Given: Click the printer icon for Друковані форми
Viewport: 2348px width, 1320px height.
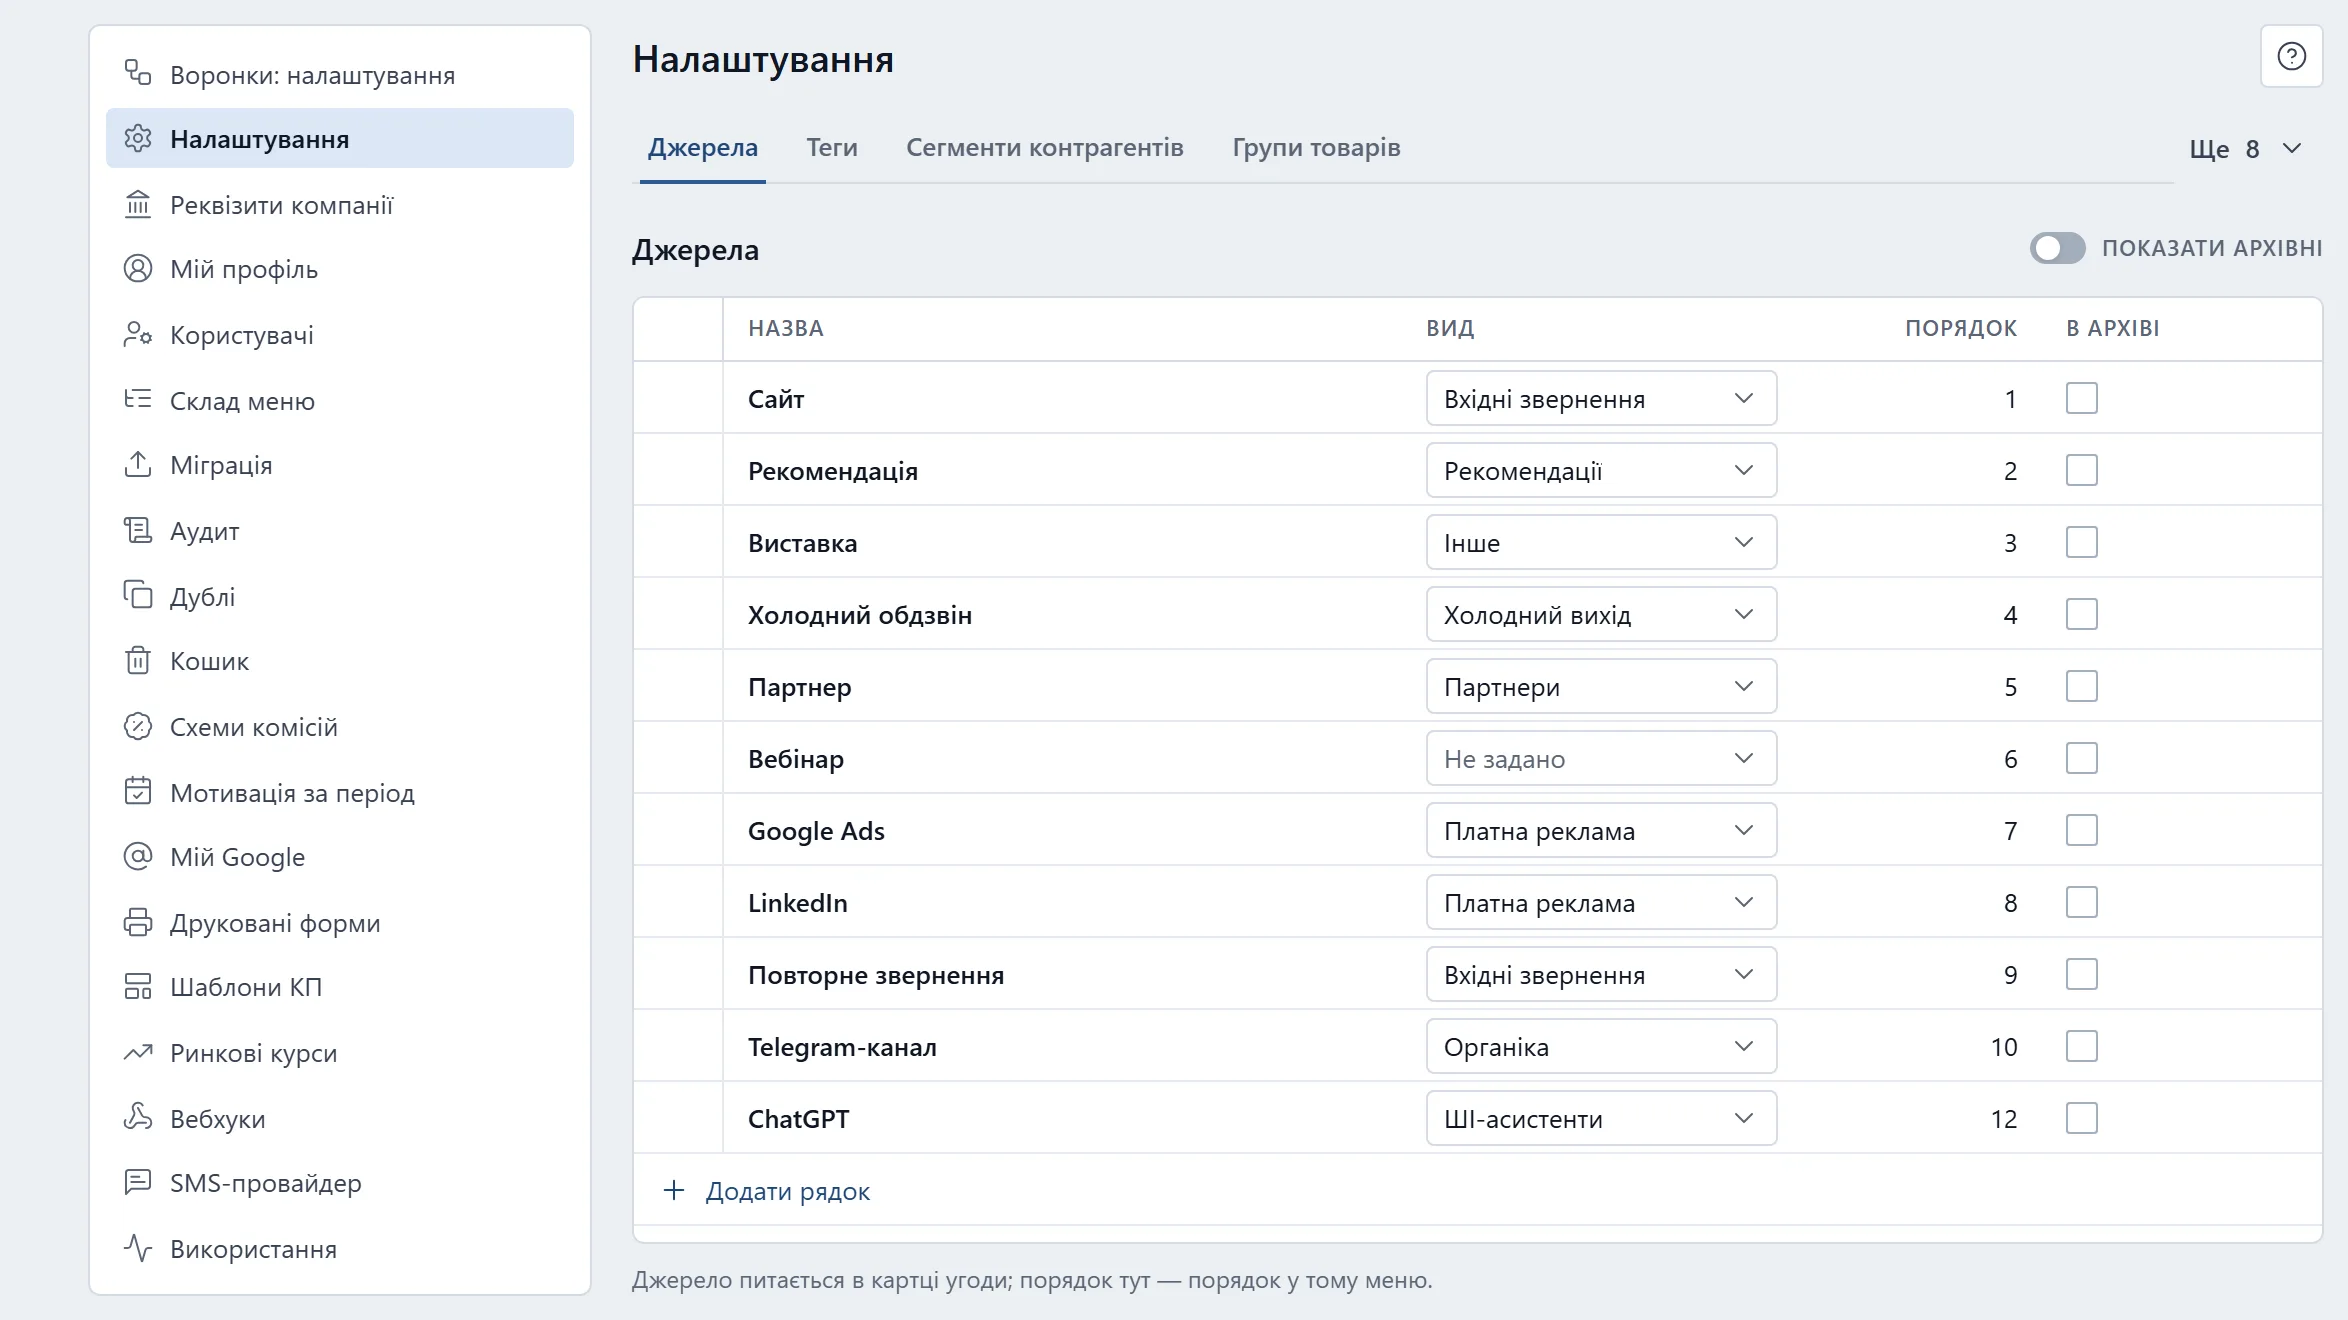Looking at the screenshot, I should coord(138,922).
